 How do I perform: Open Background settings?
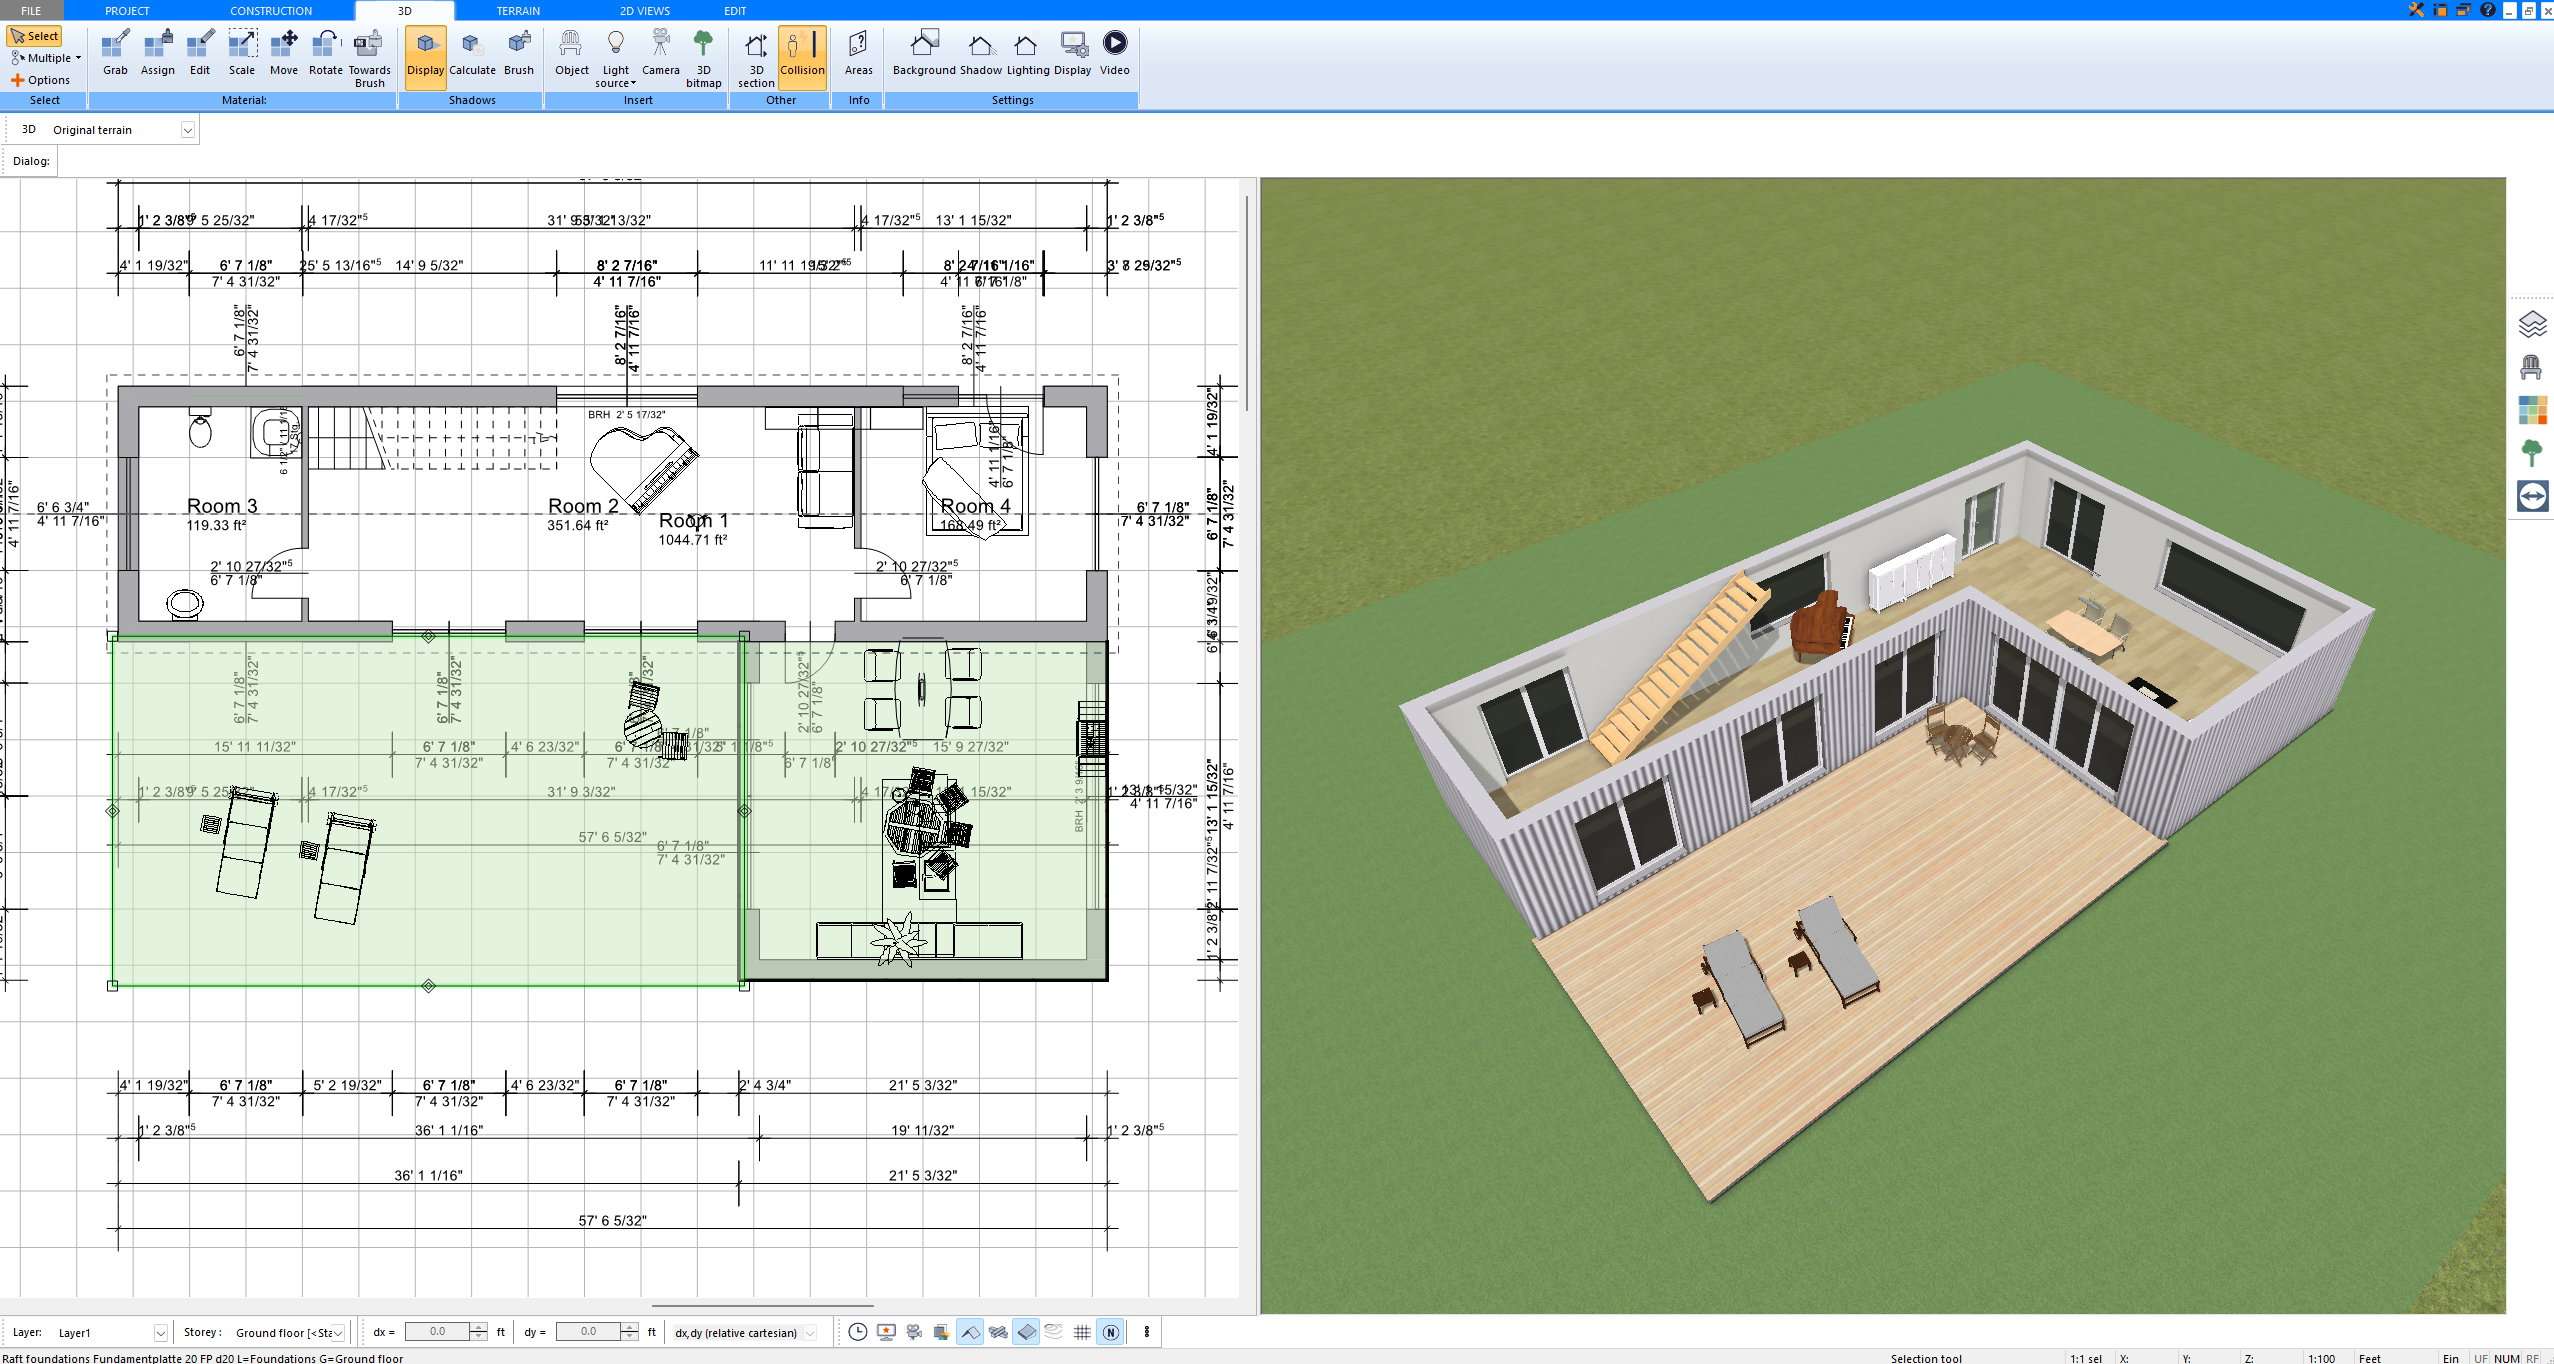point(924,53)
